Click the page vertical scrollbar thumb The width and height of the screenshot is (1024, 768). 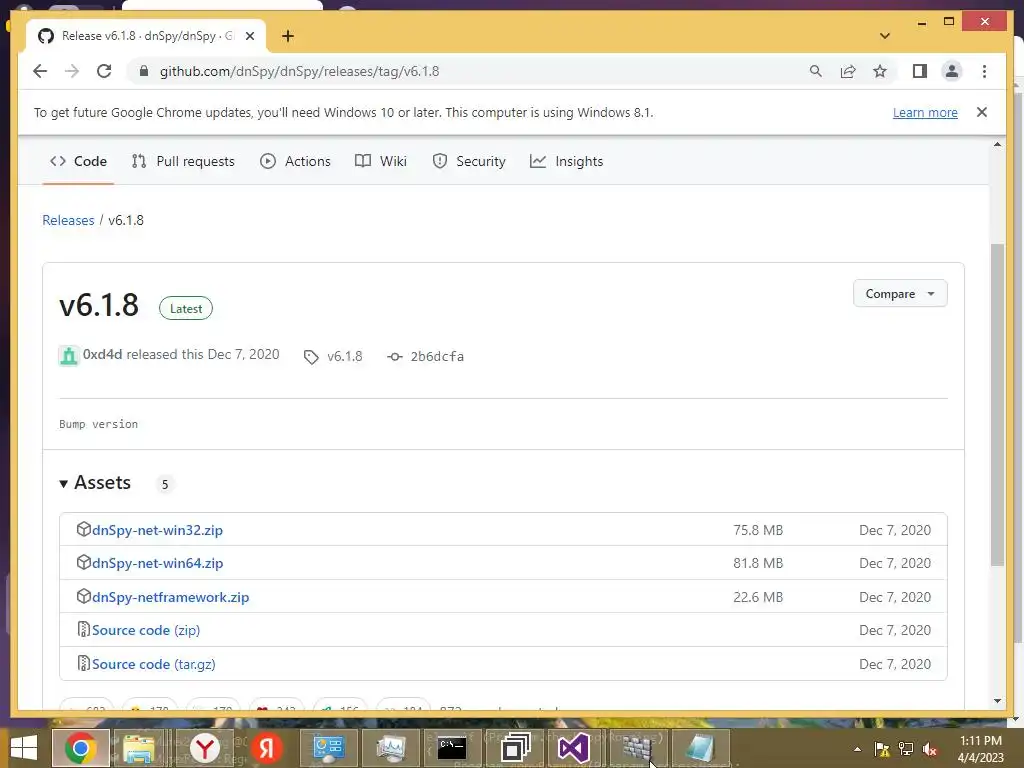[997, 405]
